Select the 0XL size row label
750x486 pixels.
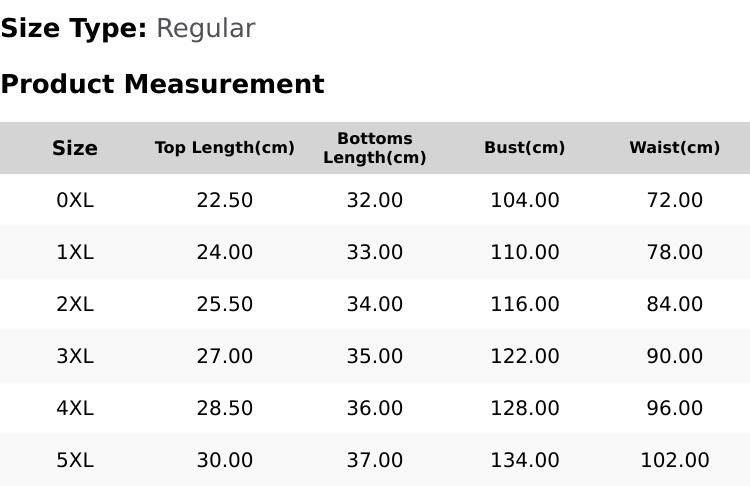(75, 200)
